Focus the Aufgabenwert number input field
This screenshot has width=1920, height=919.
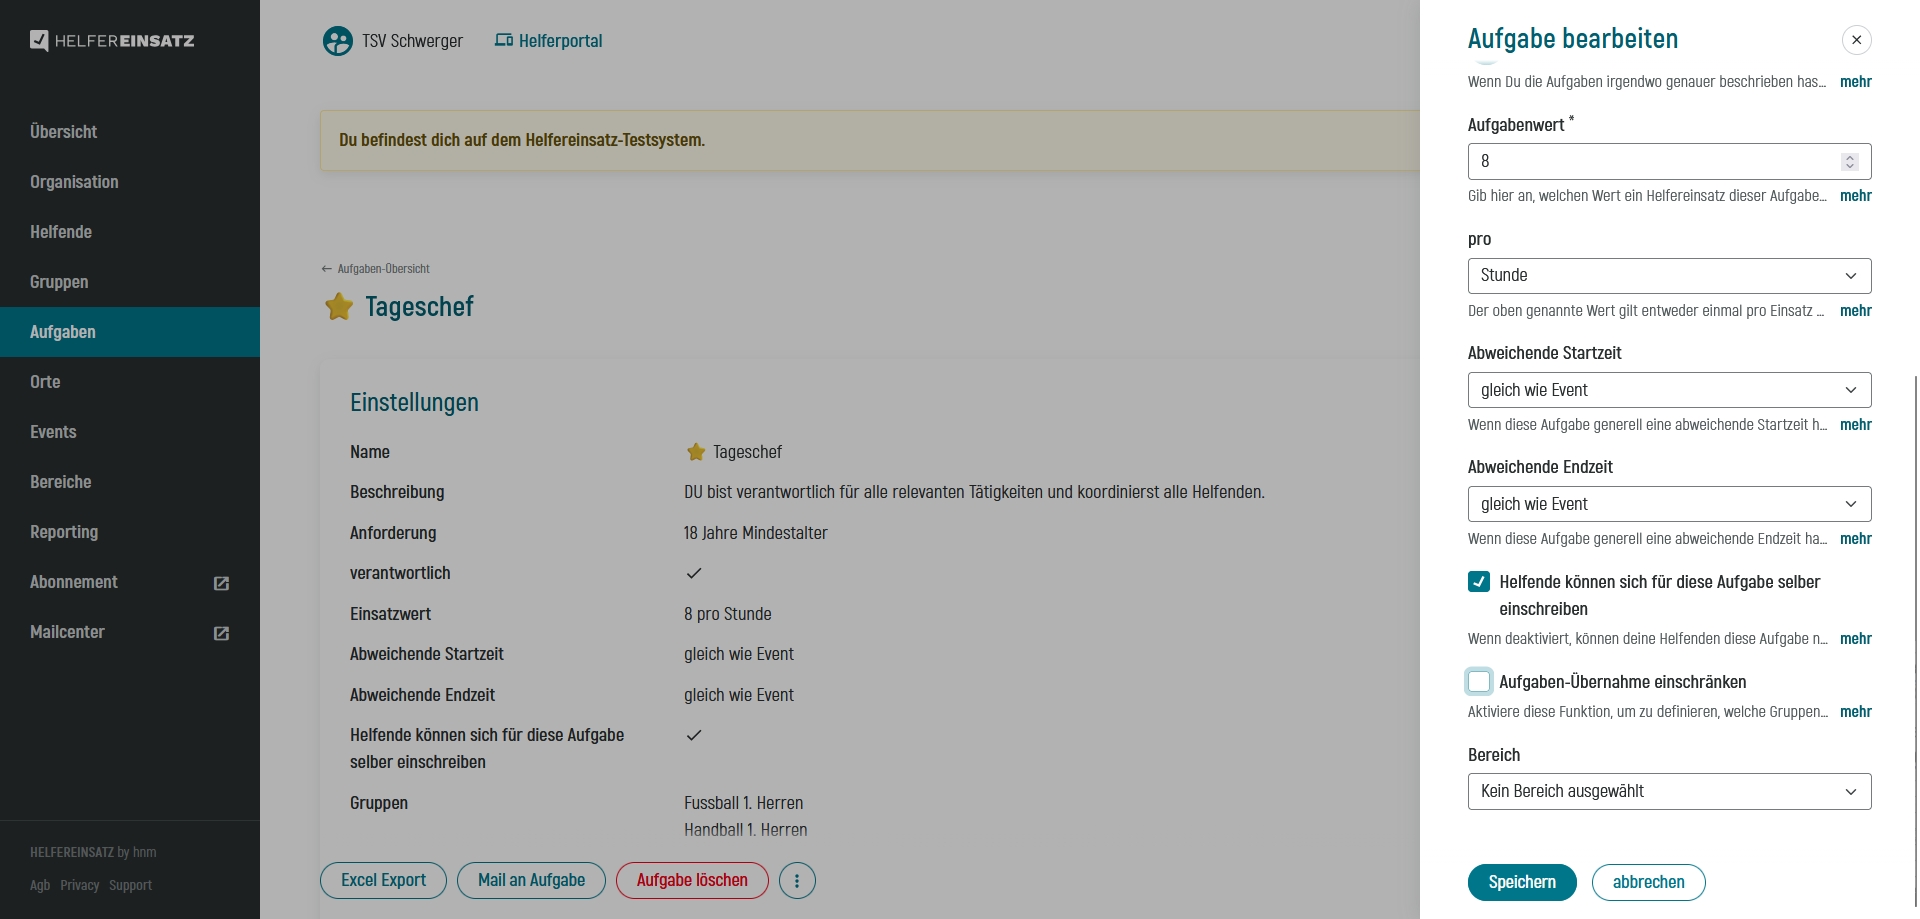[1650, 162]
